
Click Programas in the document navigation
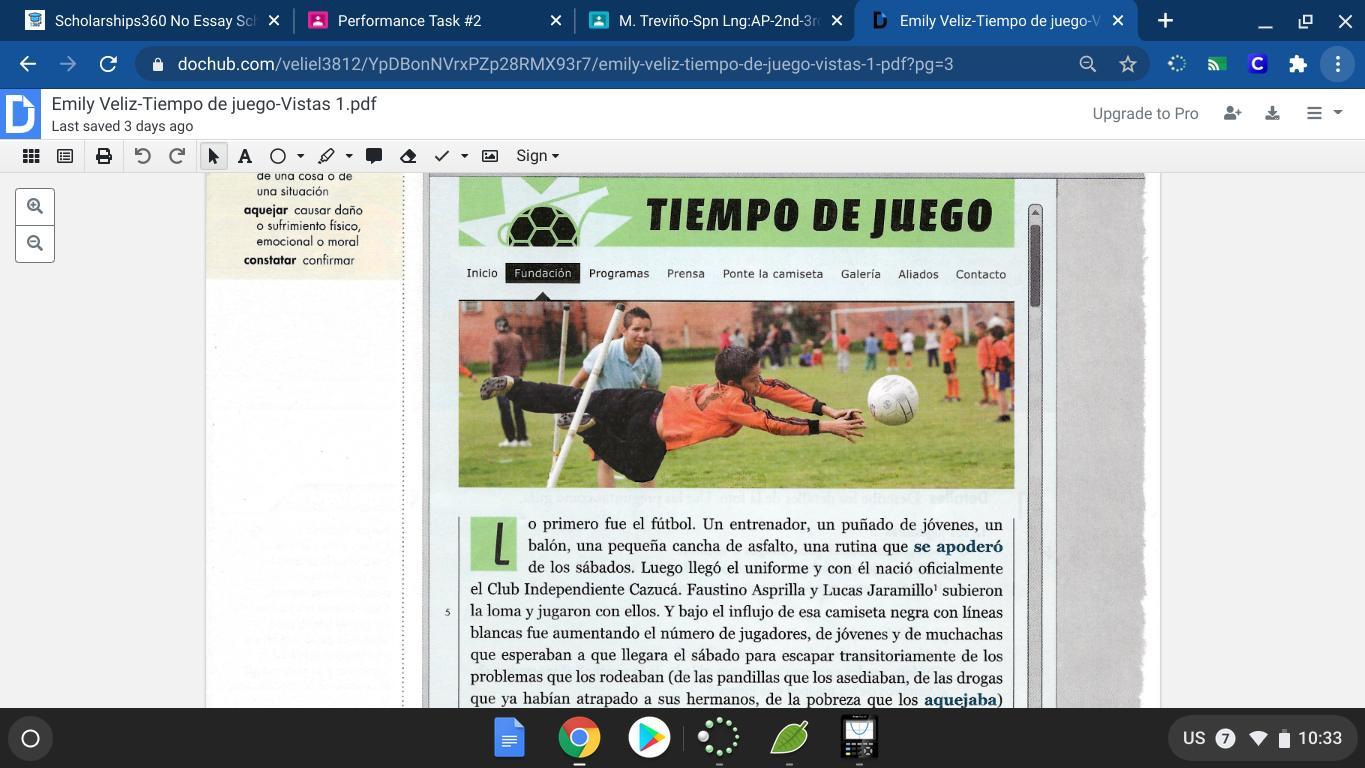tap(619, 273)
